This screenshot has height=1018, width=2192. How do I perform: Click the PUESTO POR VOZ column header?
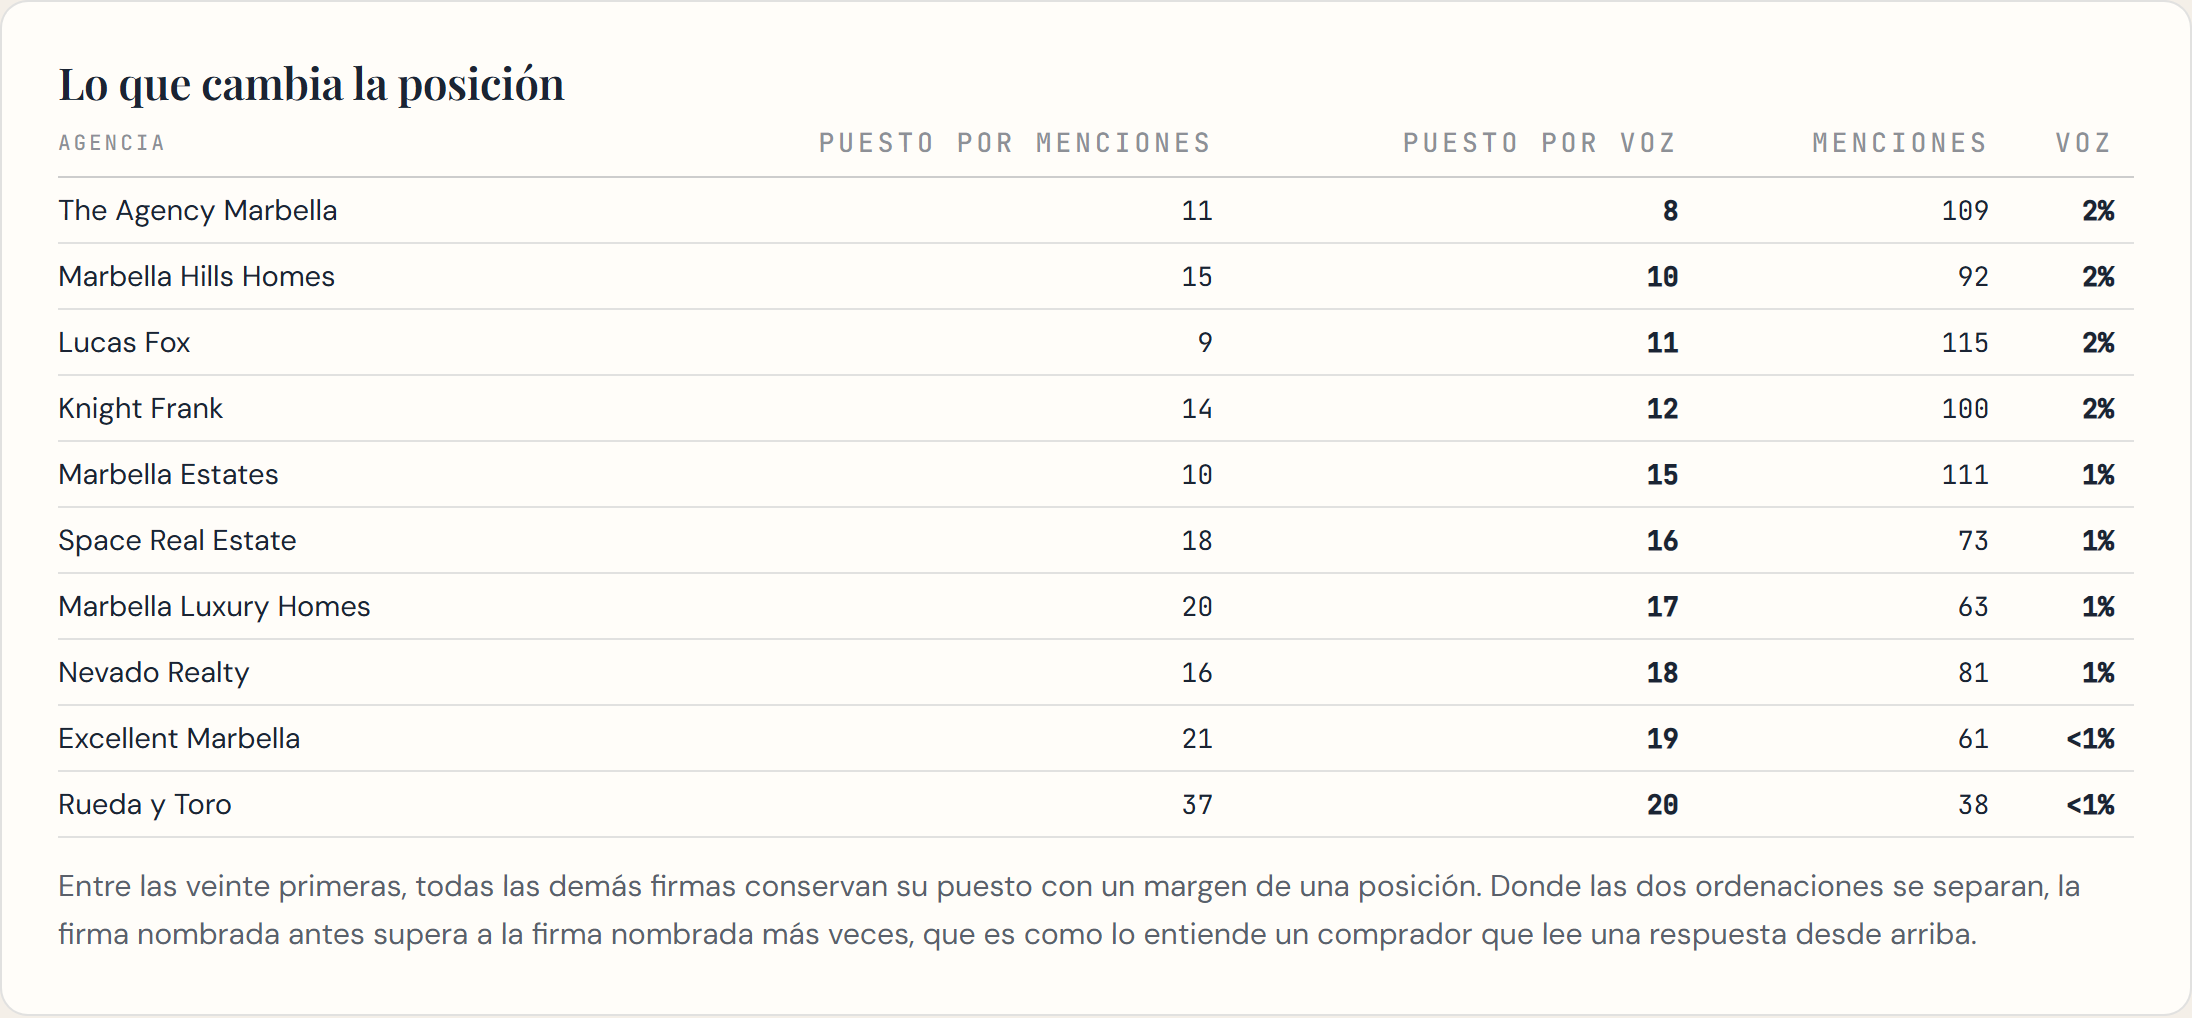pyautogui.click(x=1540, y=143)
